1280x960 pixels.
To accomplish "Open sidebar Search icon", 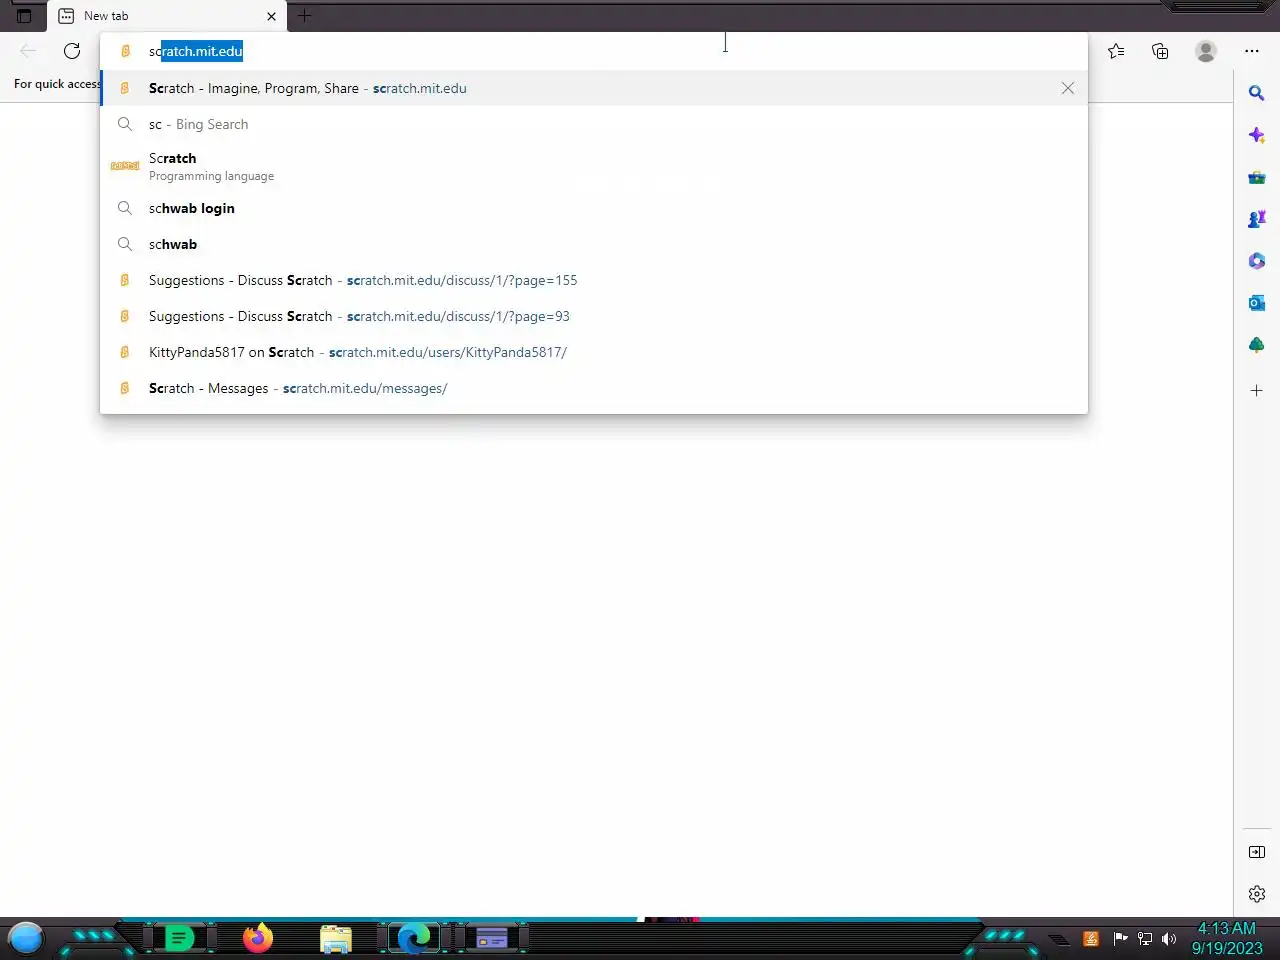I will tap(1257, 93).
